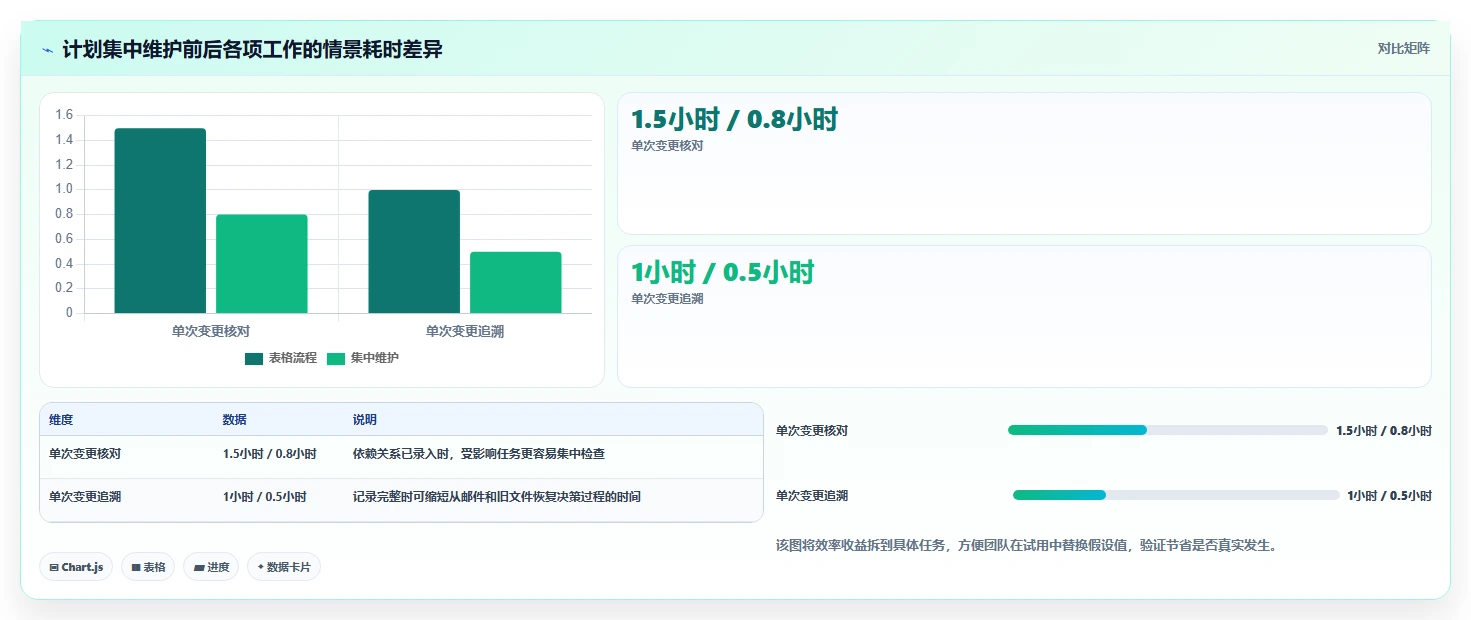The image size is (1471, 620).
Task: Click the 表格流程 bar for 单次变更核对
Action: click(x=160, y=220)
